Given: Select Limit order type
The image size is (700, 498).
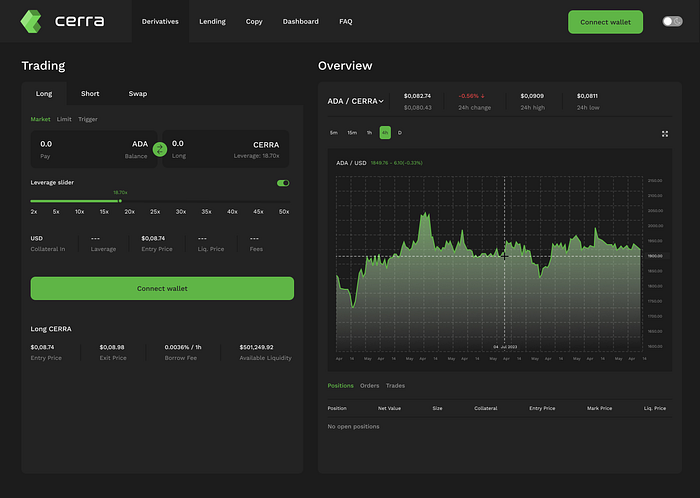Looking at the screenshot, I should point(64,119).
